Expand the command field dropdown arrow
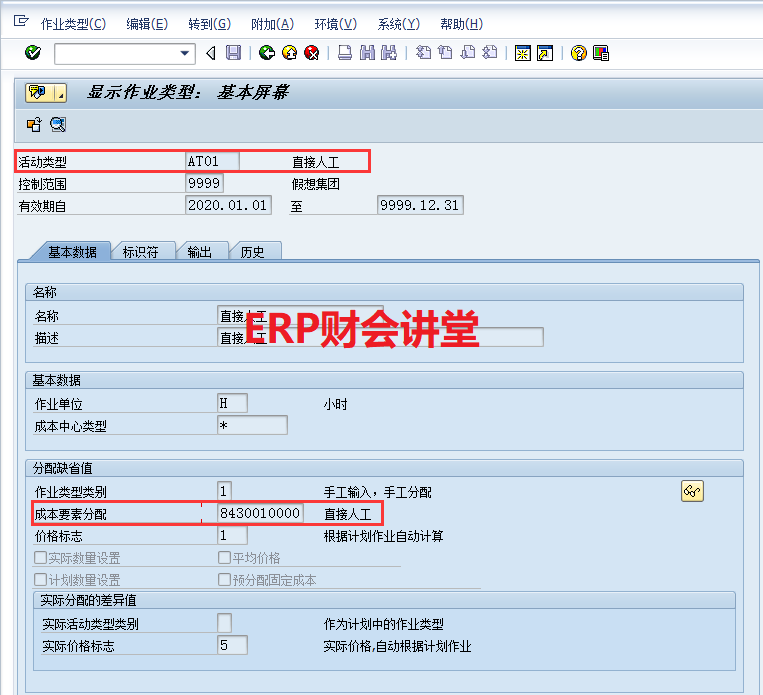763x695 pixels. pos(185,53)
